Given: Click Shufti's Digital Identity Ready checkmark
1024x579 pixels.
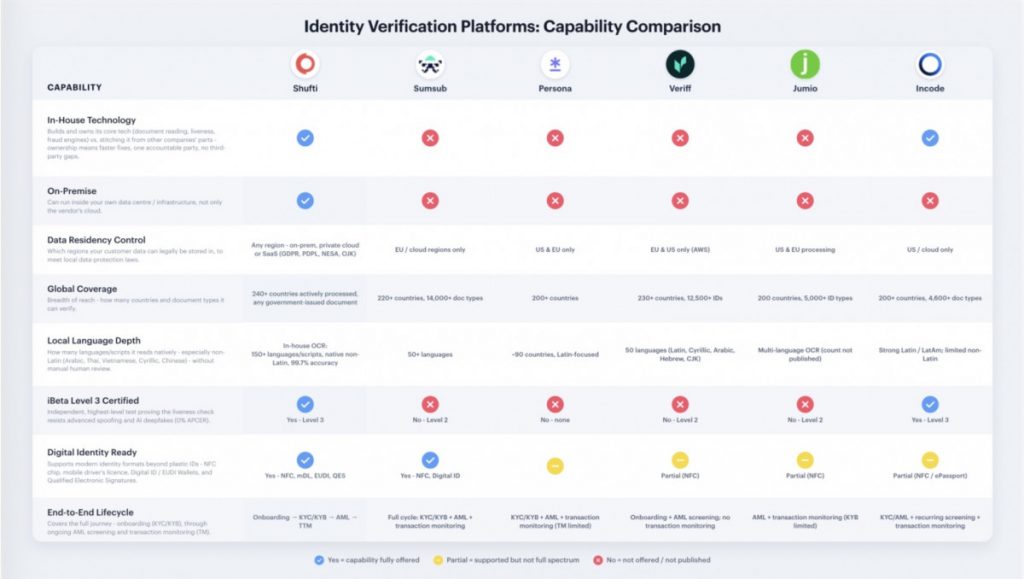Looking at the screenshot, I should point(305,460).
